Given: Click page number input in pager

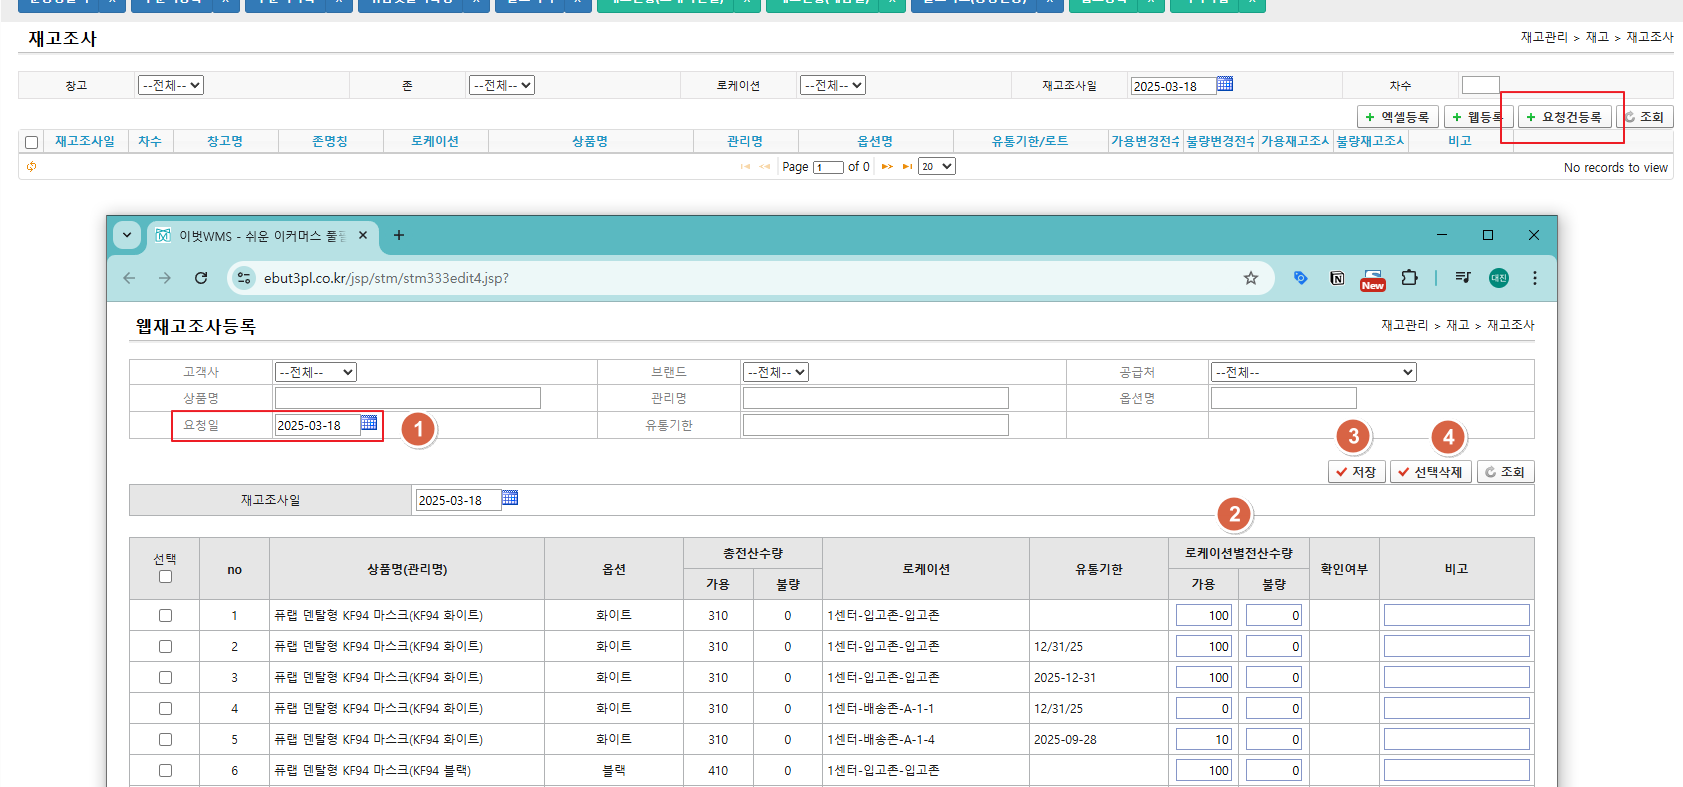Looking at the screenshot, I should point(828,167).
